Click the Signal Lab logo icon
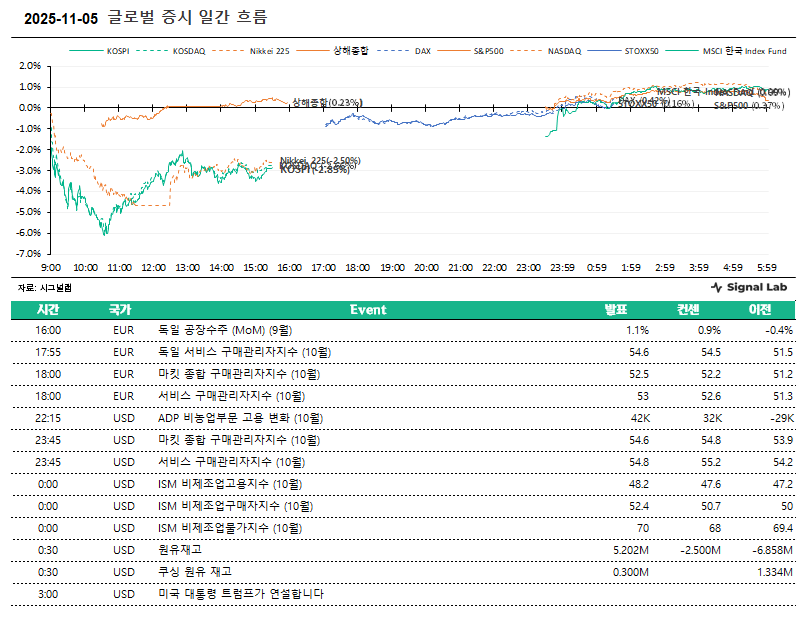This screenshot has width=807, height=621. (716, 287)
